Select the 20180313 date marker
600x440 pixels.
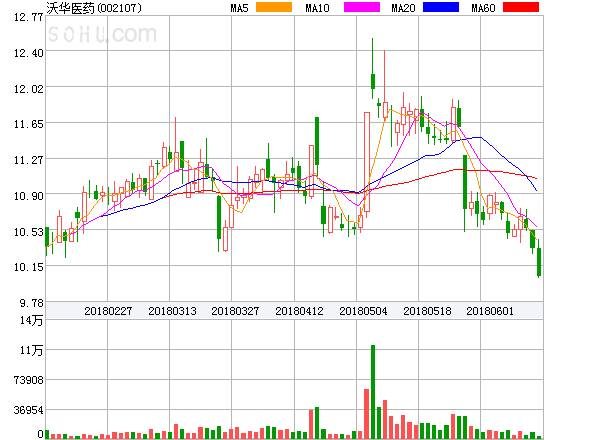click(172, 311)
